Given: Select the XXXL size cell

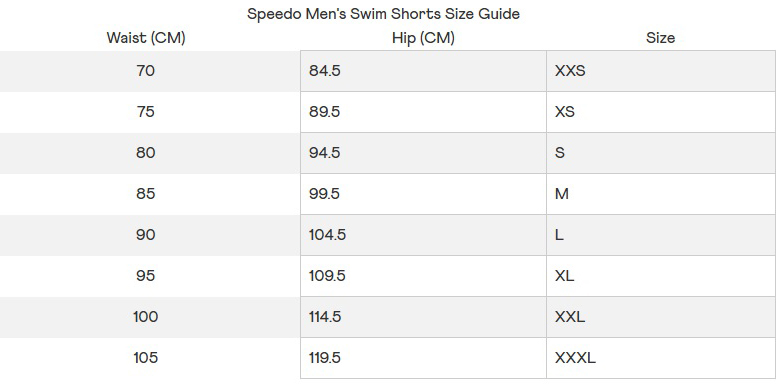Looking at the screenshot, I should pos(661,358).
